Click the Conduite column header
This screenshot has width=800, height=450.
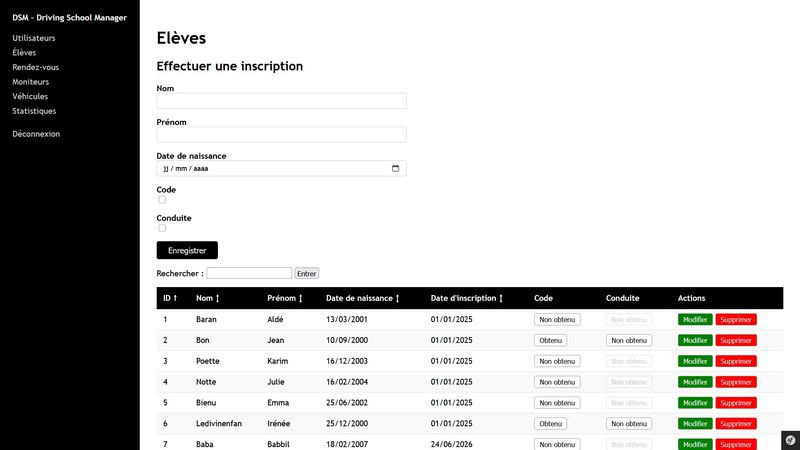point(622,298)
